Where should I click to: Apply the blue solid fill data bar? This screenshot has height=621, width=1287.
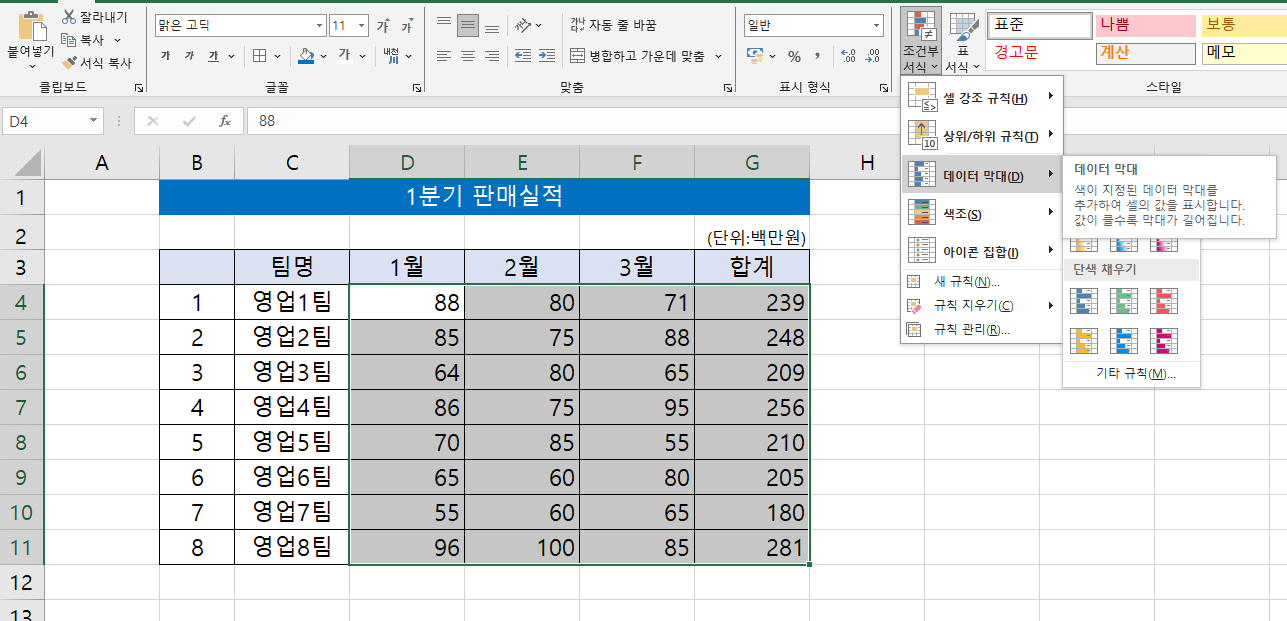1085,301
